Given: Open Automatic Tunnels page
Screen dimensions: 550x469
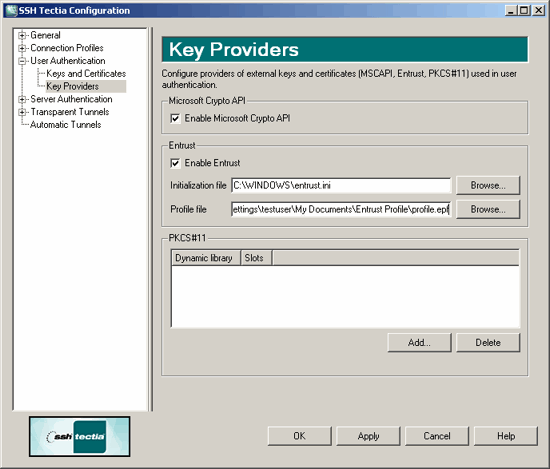Looking at the screenshot, I should pyautogui.click(x=66, y=125).
